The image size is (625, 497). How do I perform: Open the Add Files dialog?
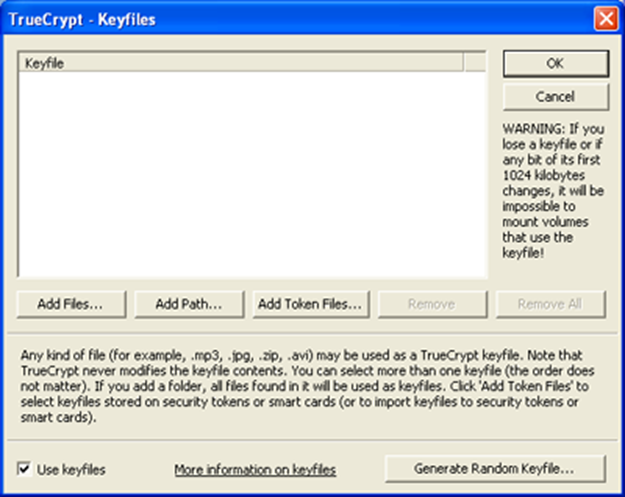tap(71, 304)
